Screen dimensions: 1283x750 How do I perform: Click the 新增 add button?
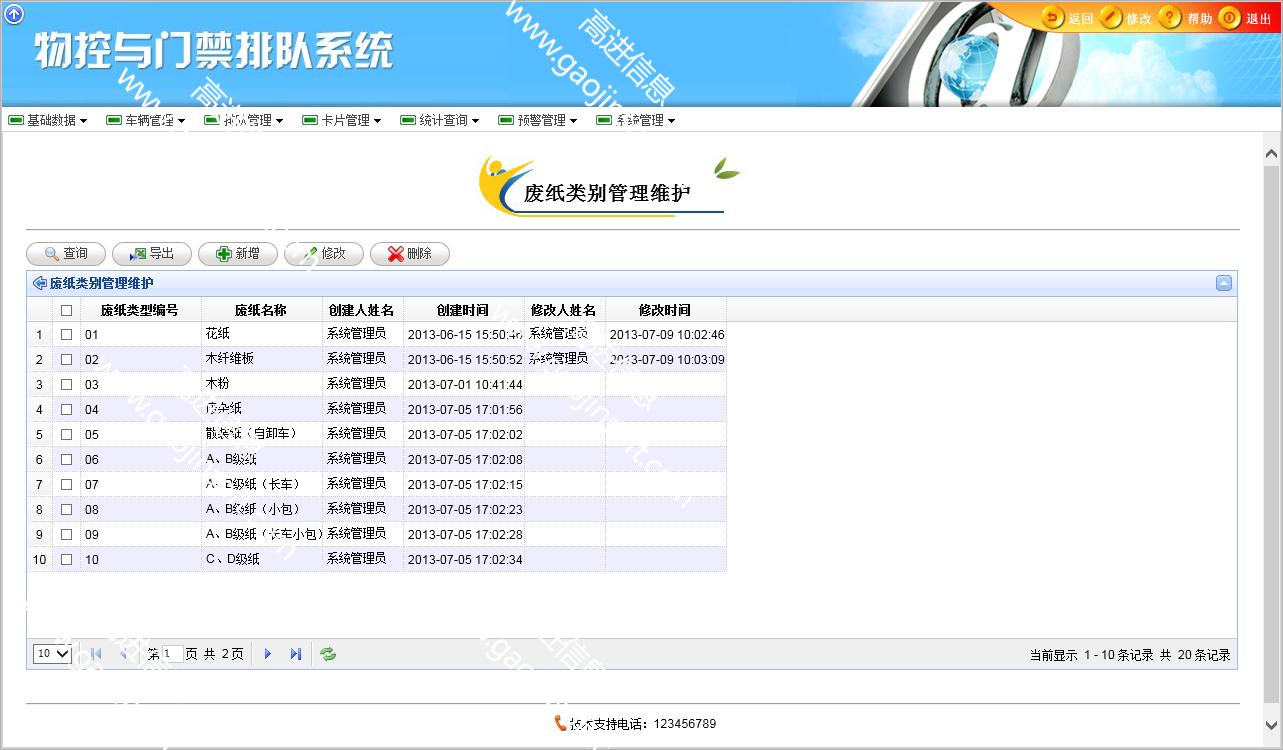pos(238,254)
